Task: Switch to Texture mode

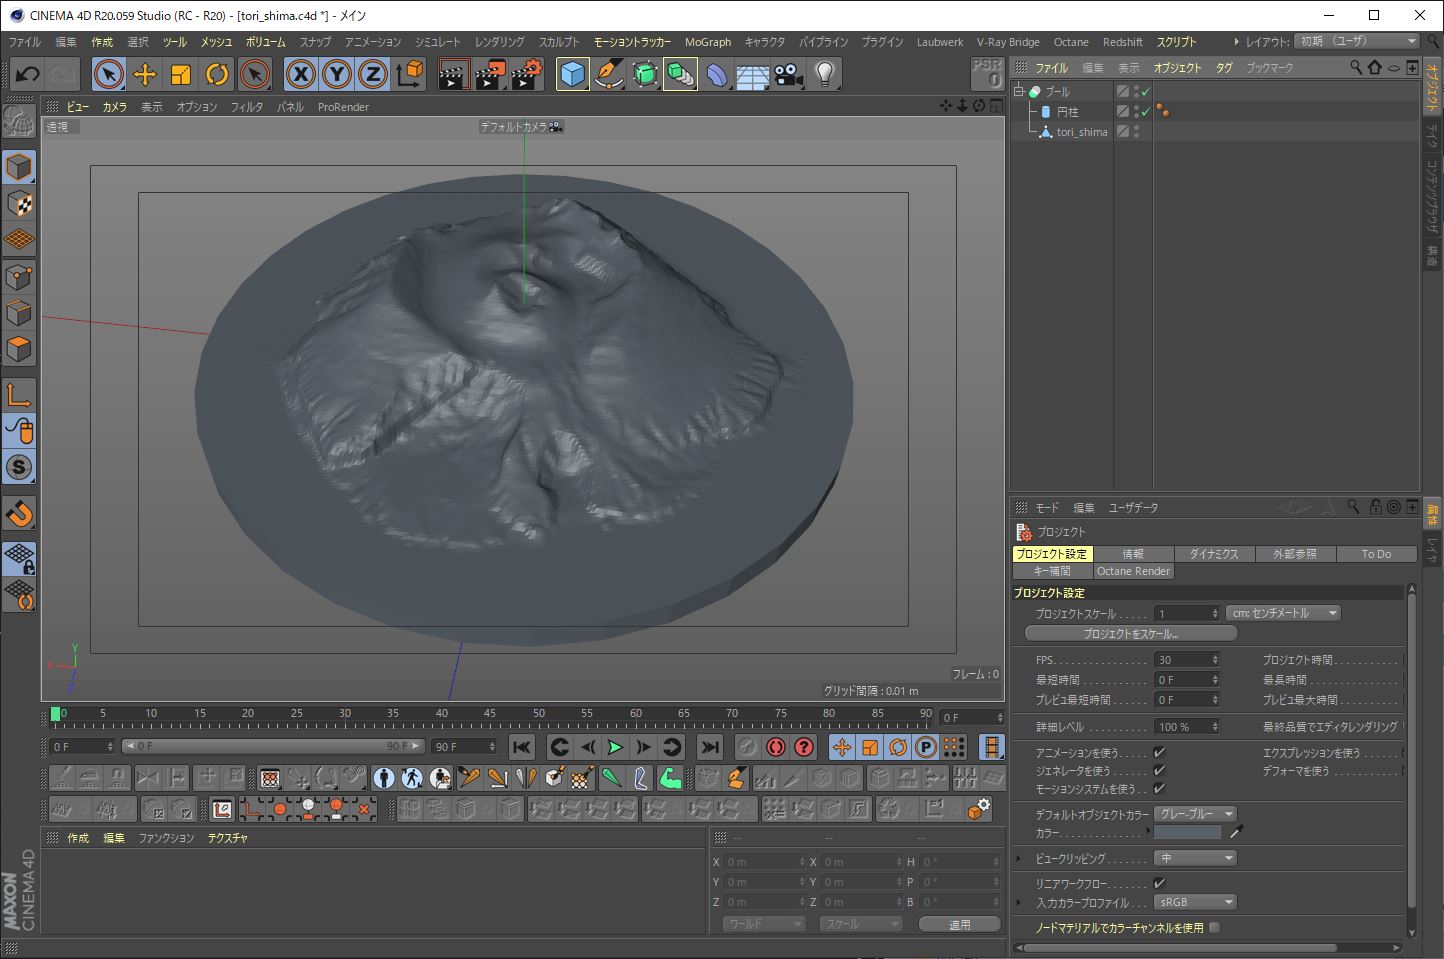Action: [19, 204]
